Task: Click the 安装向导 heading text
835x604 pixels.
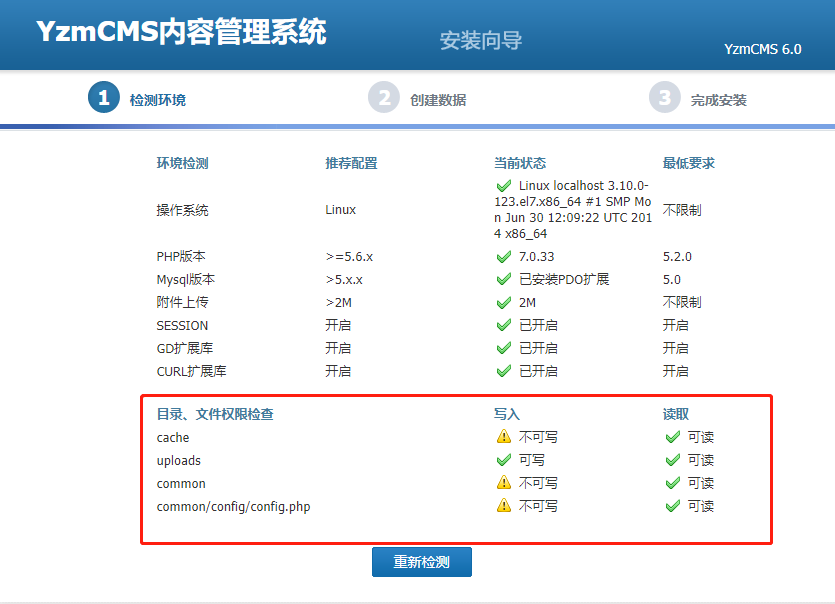Action: (x=481, y=40)
